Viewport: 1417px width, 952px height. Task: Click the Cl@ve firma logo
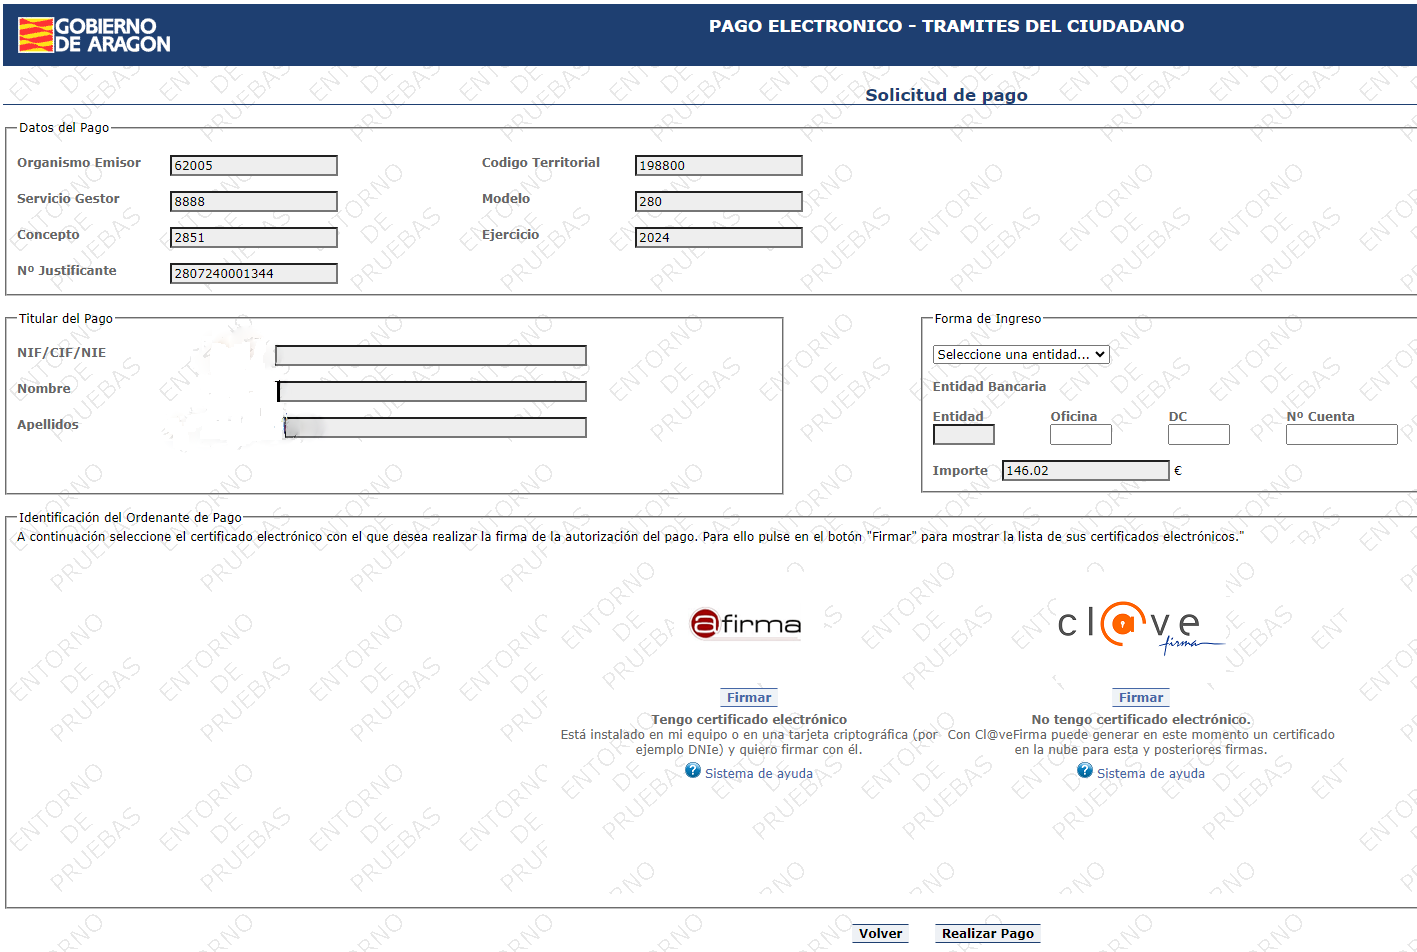(1138, 627)
